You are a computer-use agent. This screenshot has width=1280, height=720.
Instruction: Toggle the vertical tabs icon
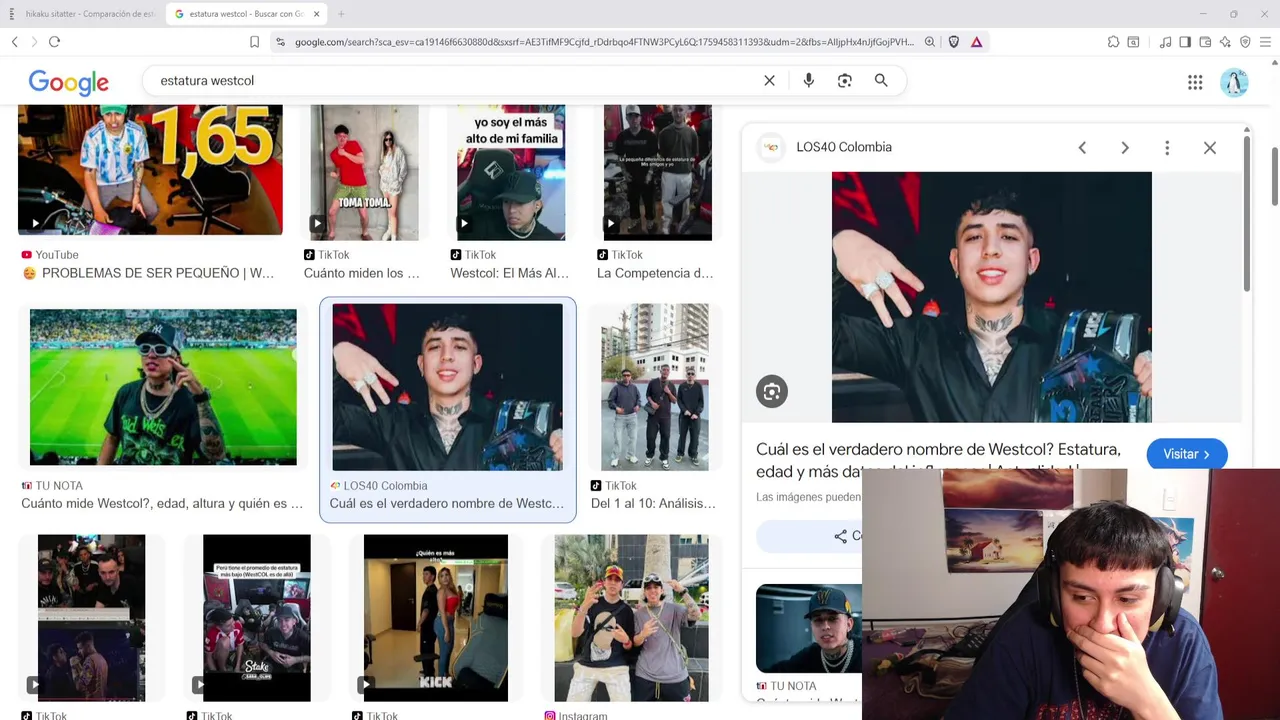[12, 14]
